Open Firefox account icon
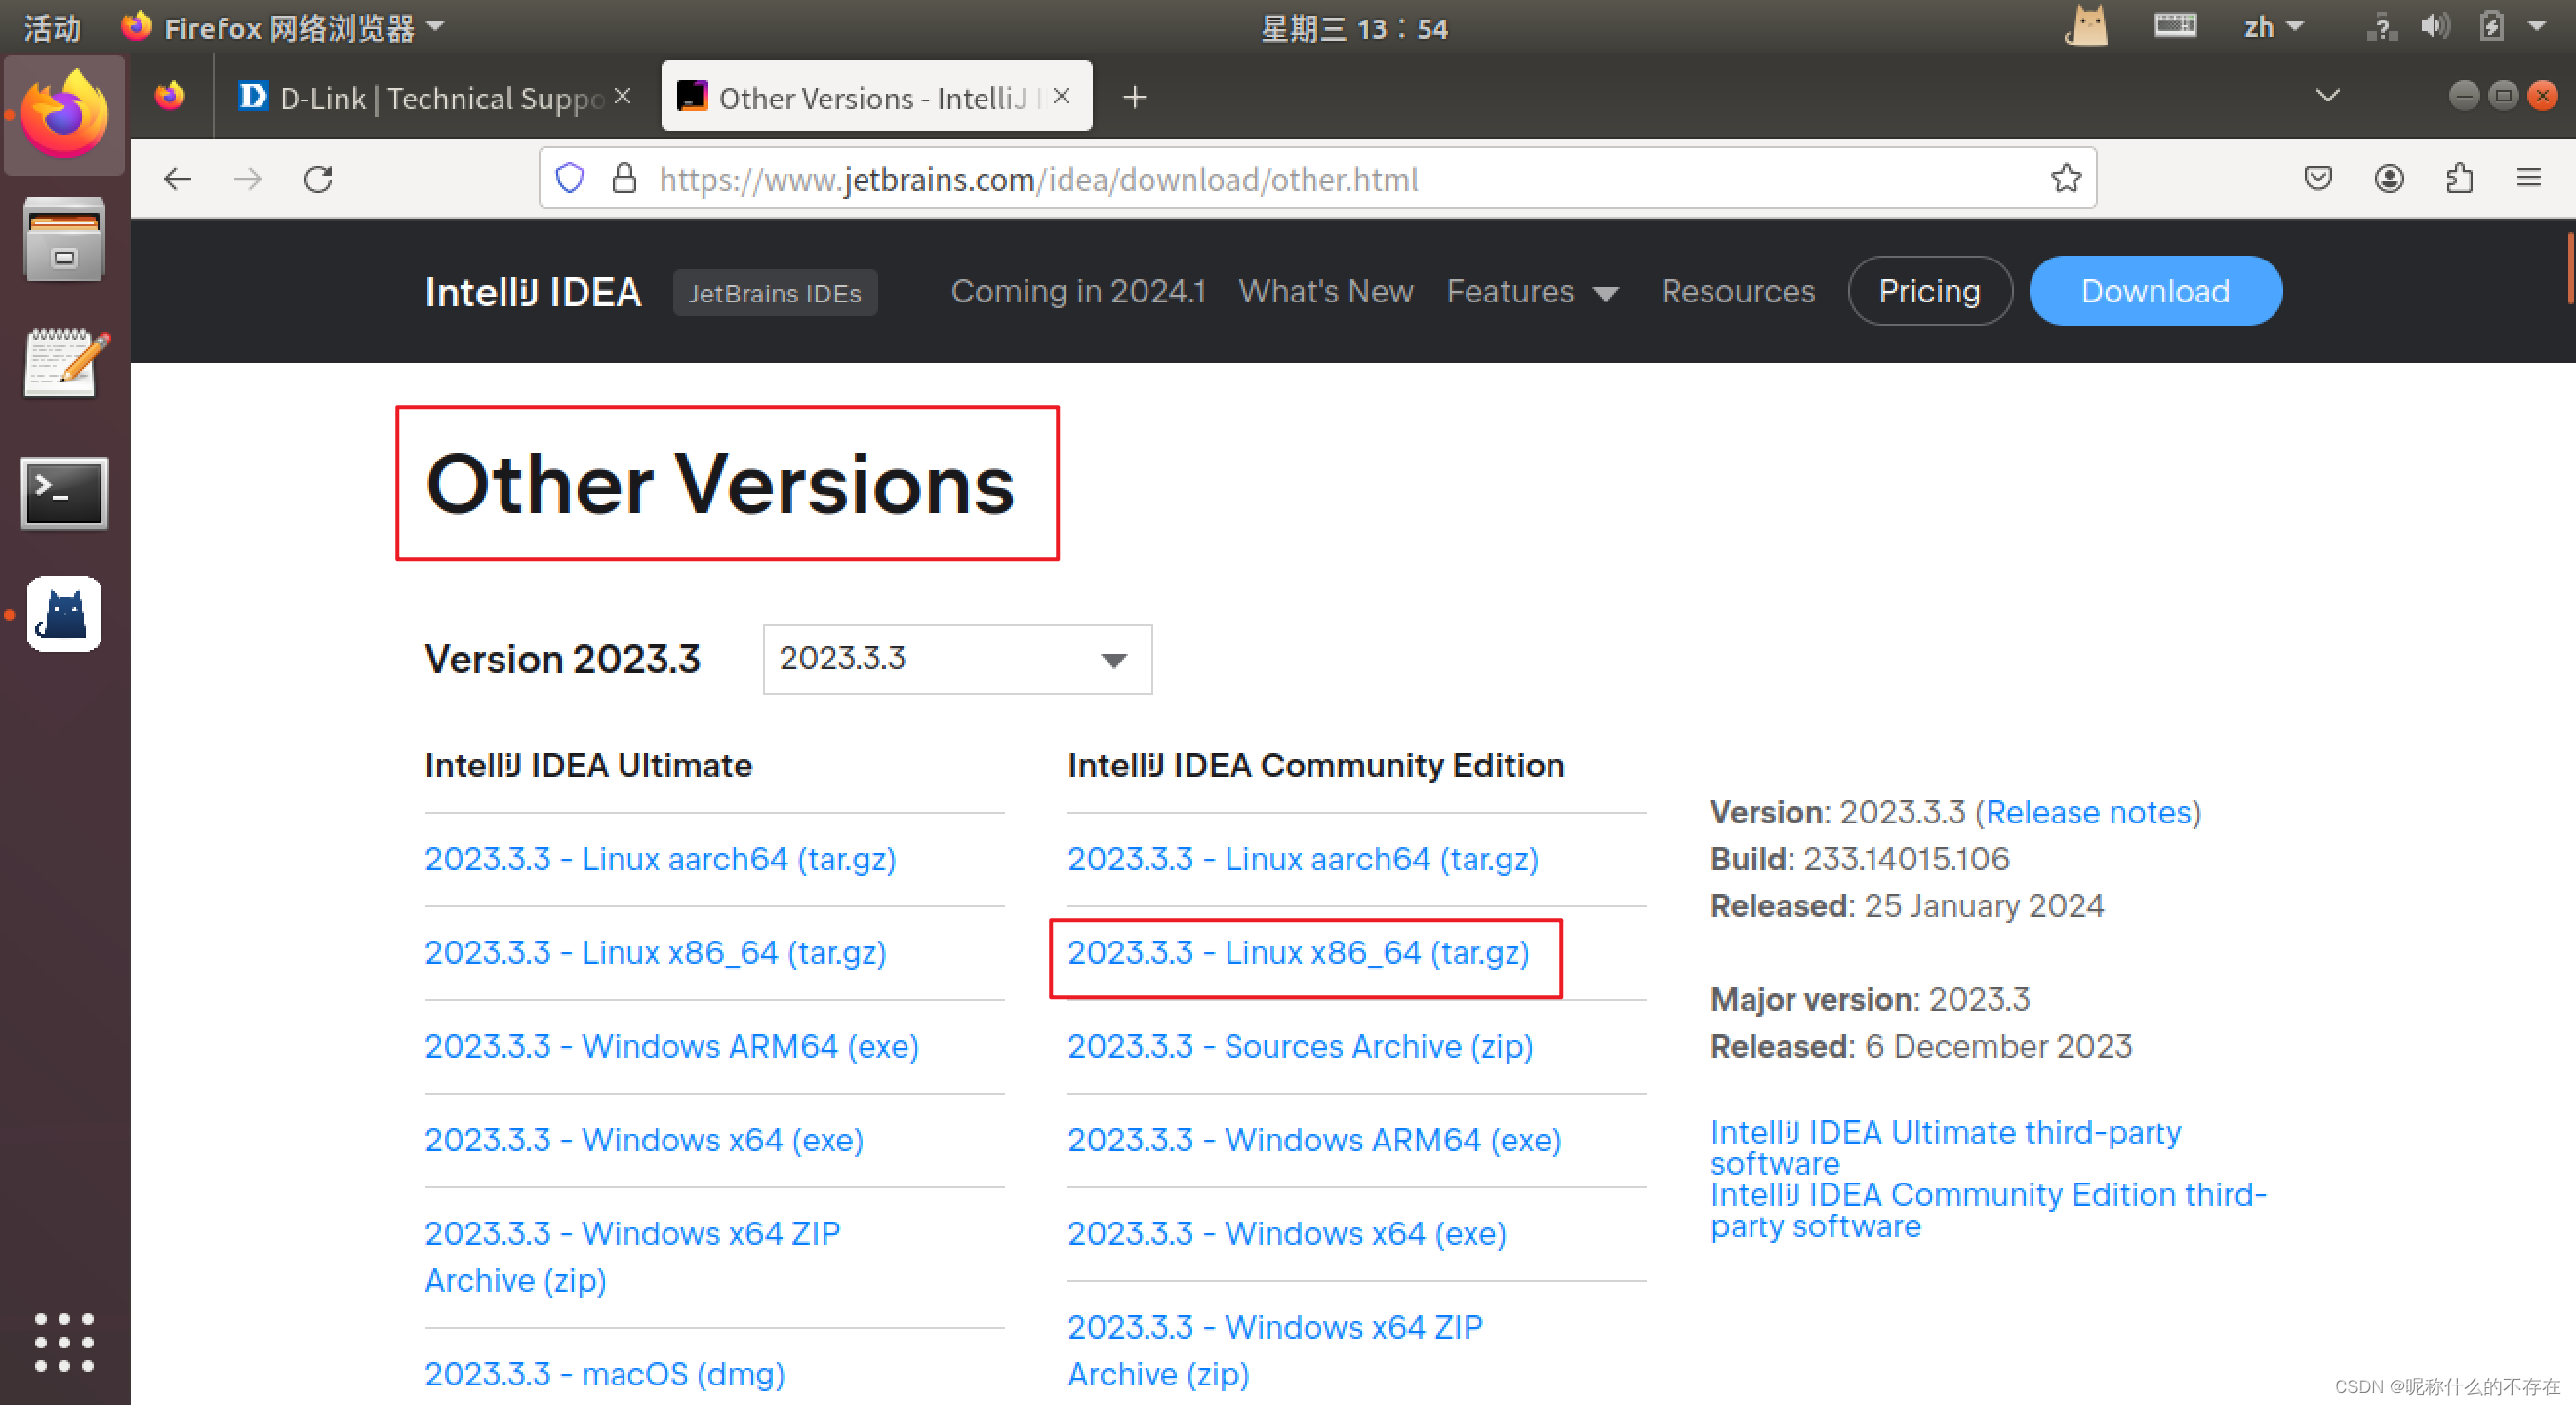Screen dimensions: 2576x1405 2388,179
